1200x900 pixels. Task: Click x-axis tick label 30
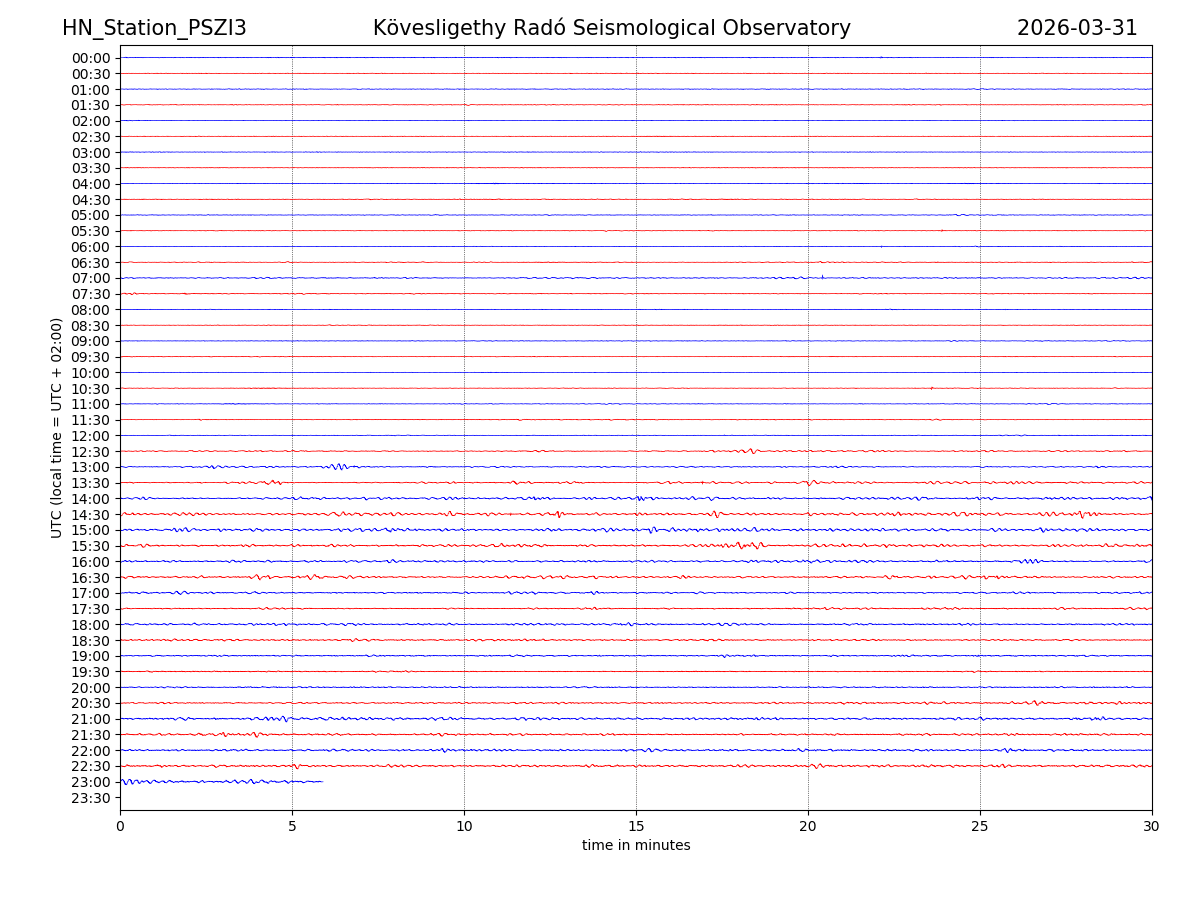(x=1152, y=826)
